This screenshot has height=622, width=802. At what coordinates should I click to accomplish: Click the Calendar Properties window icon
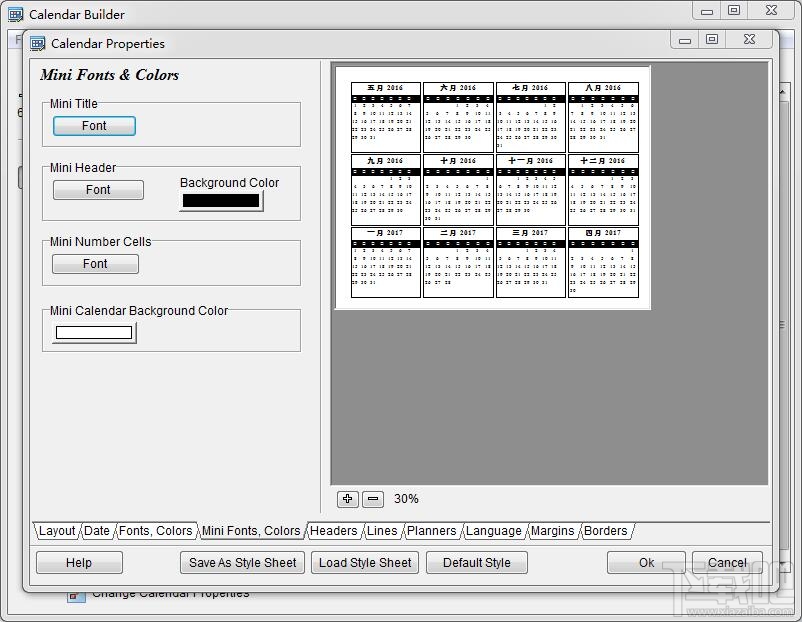[x=37, y=43]
